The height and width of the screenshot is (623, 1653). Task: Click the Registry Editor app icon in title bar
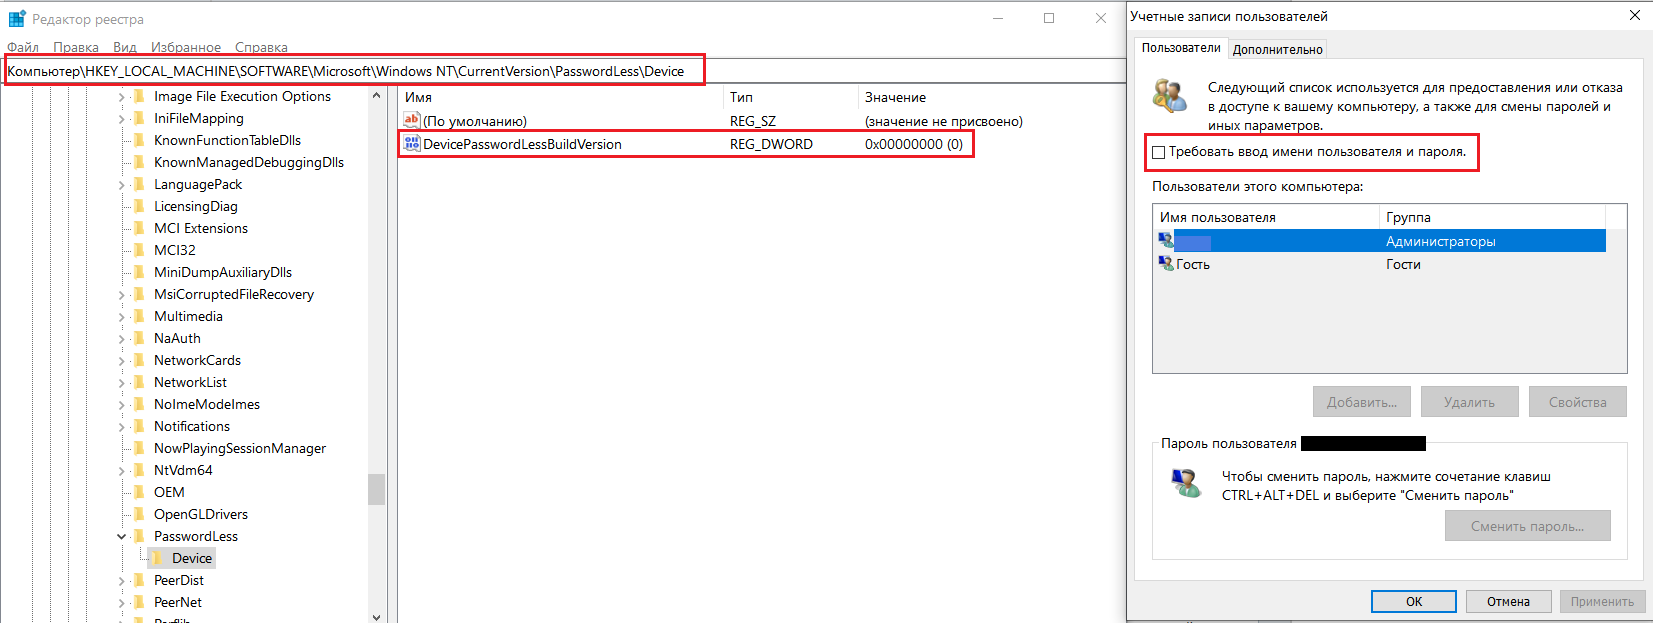tap(17, 18)
